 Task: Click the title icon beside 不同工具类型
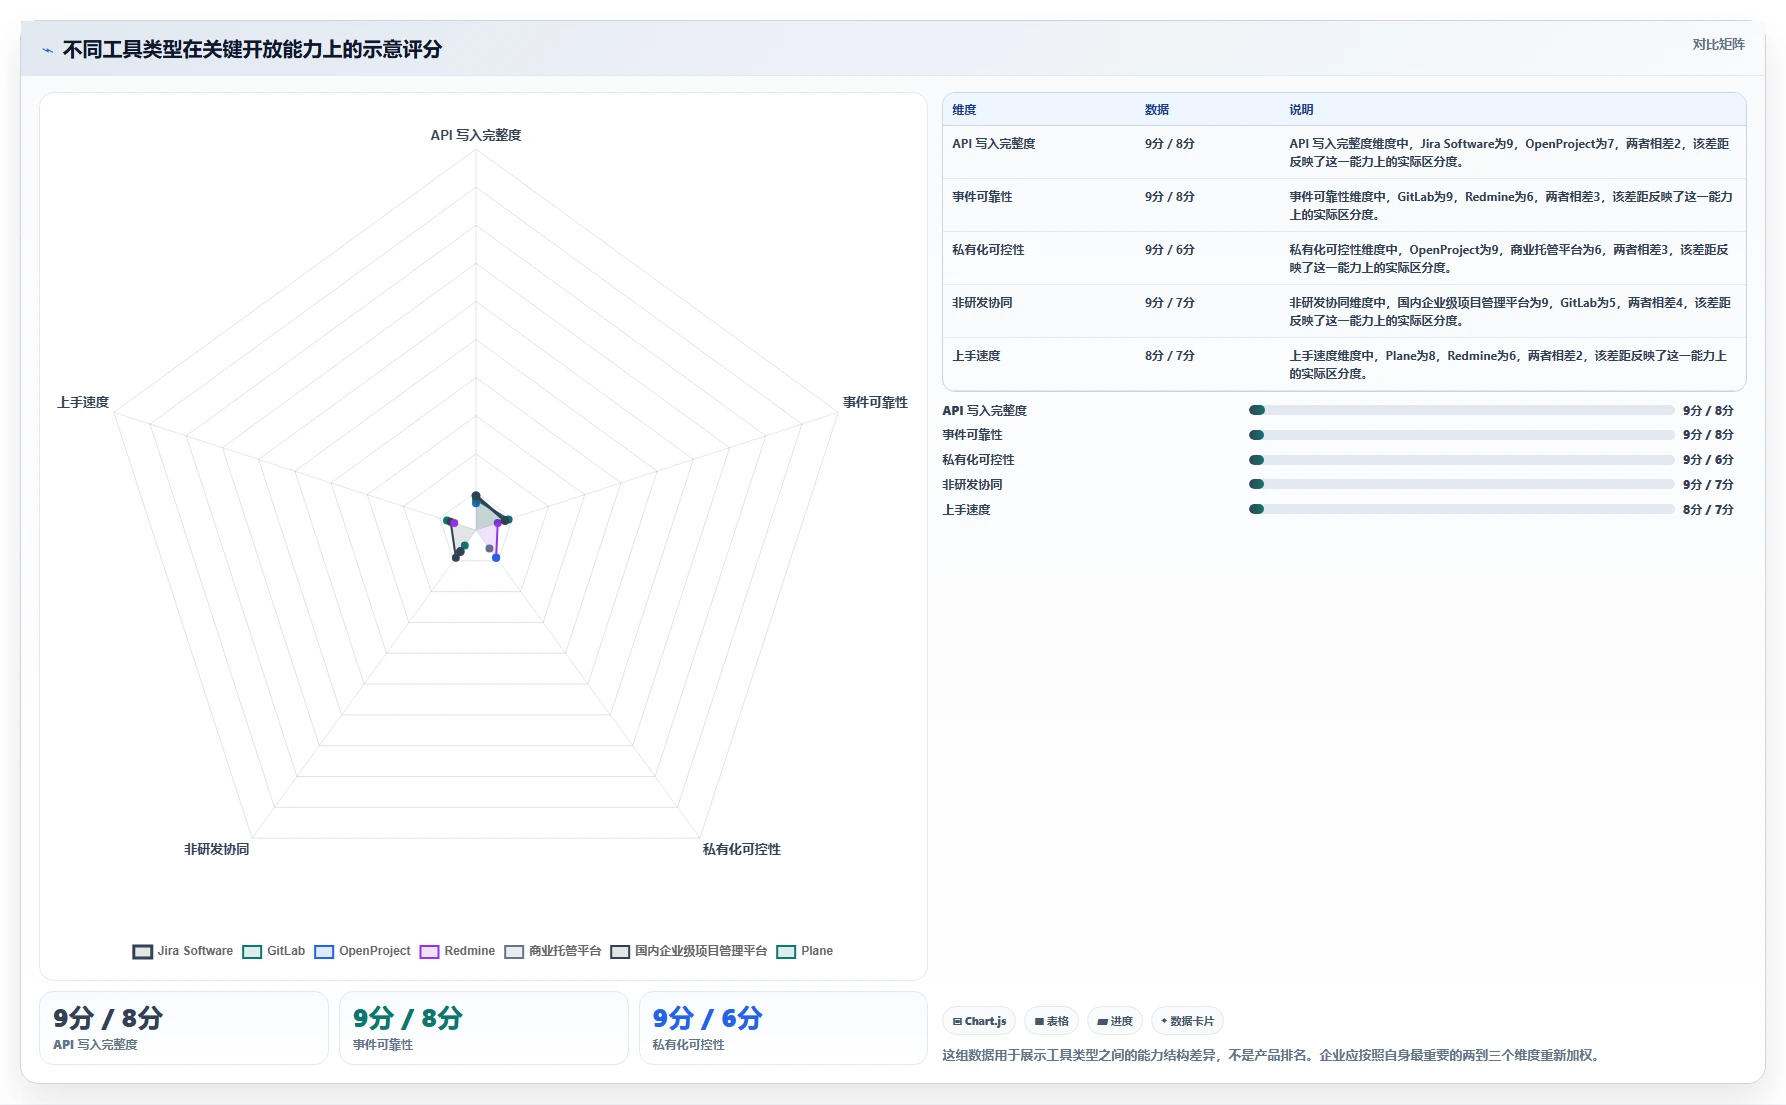tap(47, 50)
